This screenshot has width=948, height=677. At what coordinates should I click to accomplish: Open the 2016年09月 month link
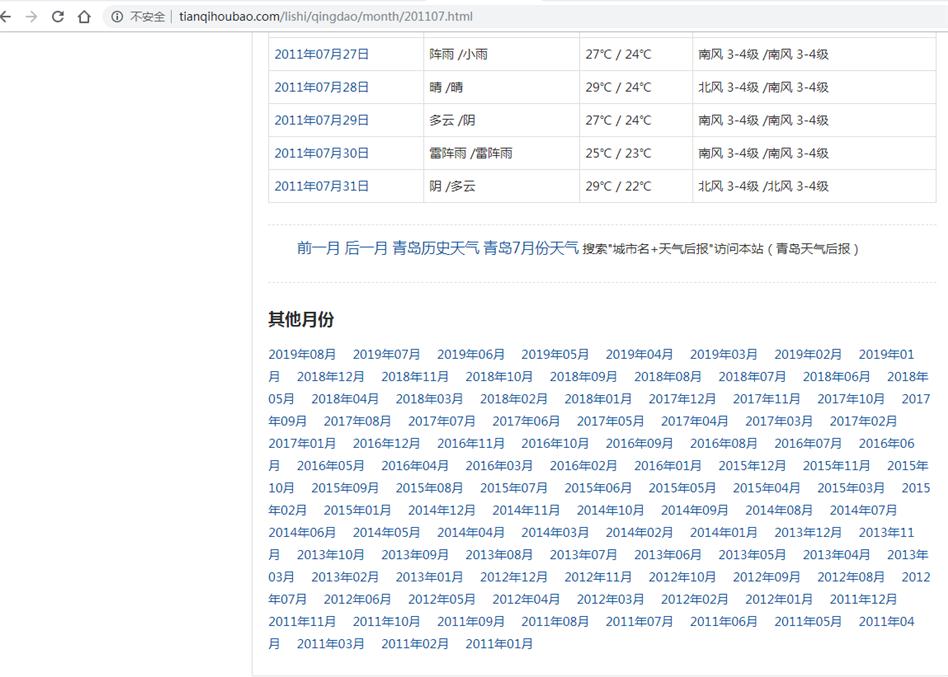coord(640,443)
